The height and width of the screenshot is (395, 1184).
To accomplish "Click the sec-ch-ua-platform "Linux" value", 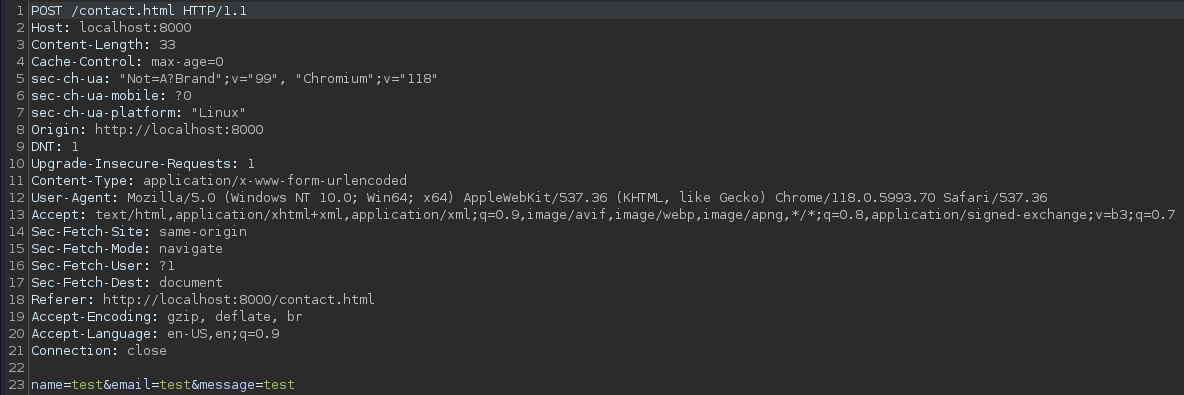I will tap(219, 113).
